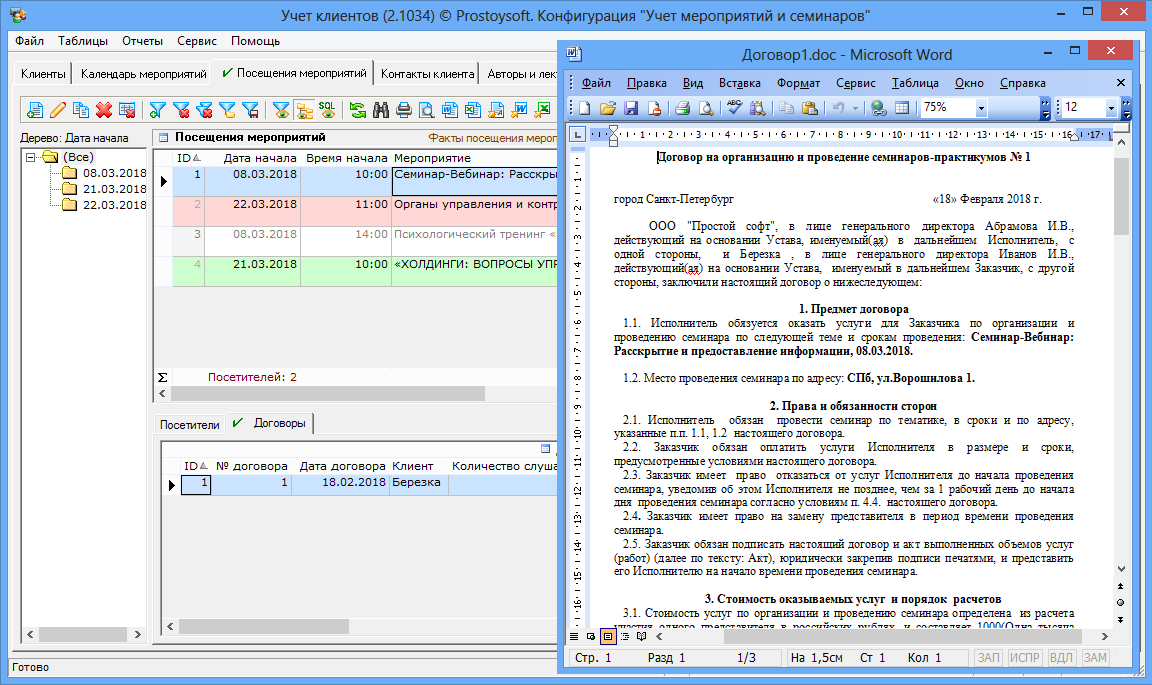Open the Undo history dropdown arrow

855,108
